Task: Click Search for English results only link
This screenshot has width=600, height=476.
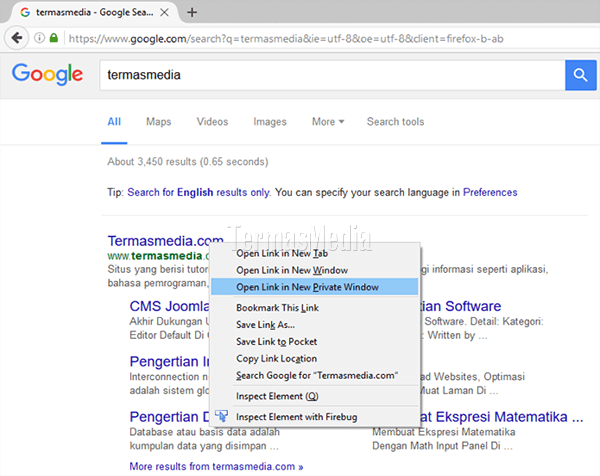Action: (x=198, y=192)
